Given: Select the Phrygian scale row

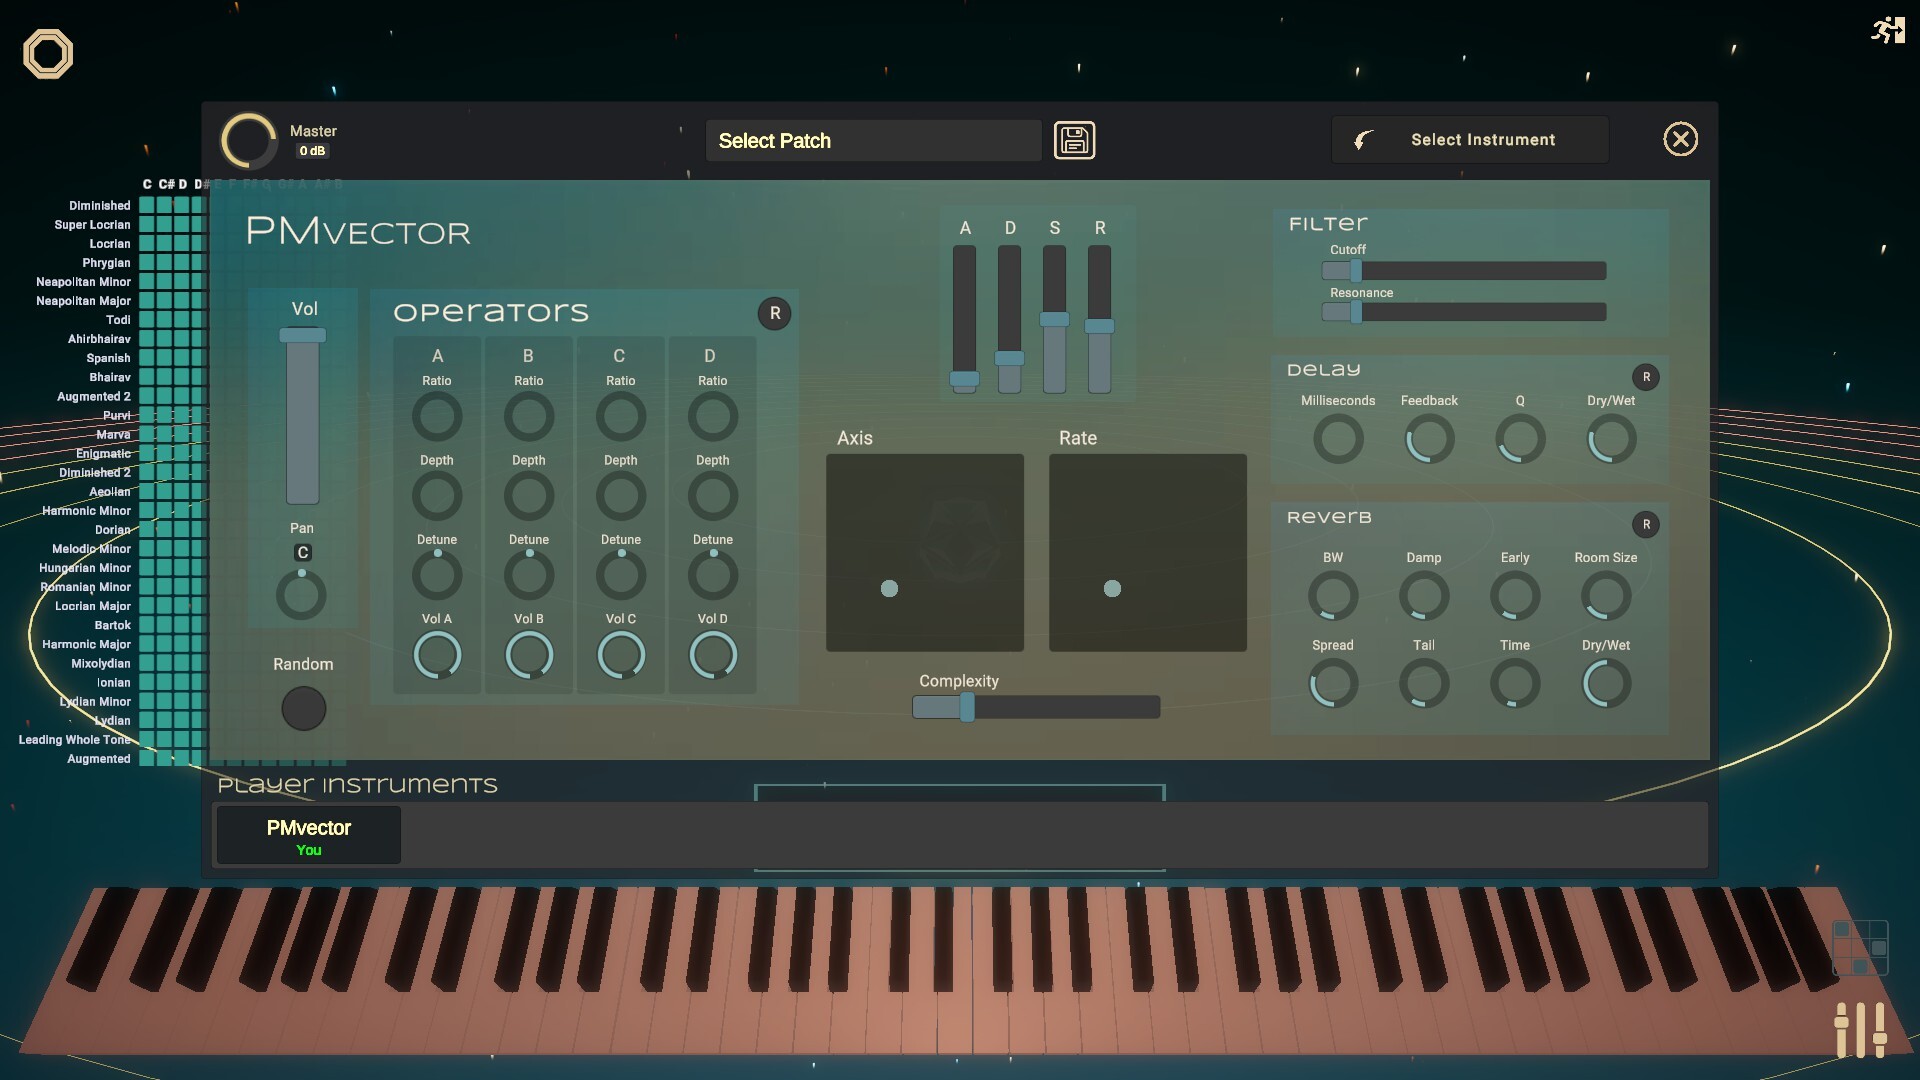Looking at the screenshot, I should click(105, 262).
